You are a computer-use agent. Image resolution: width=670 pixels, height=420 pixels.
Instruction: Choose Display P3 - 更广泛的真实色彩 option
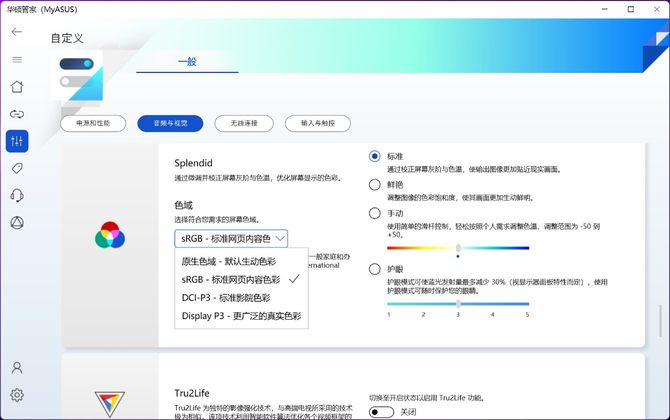pyautogui.click(x=241, y=316)
